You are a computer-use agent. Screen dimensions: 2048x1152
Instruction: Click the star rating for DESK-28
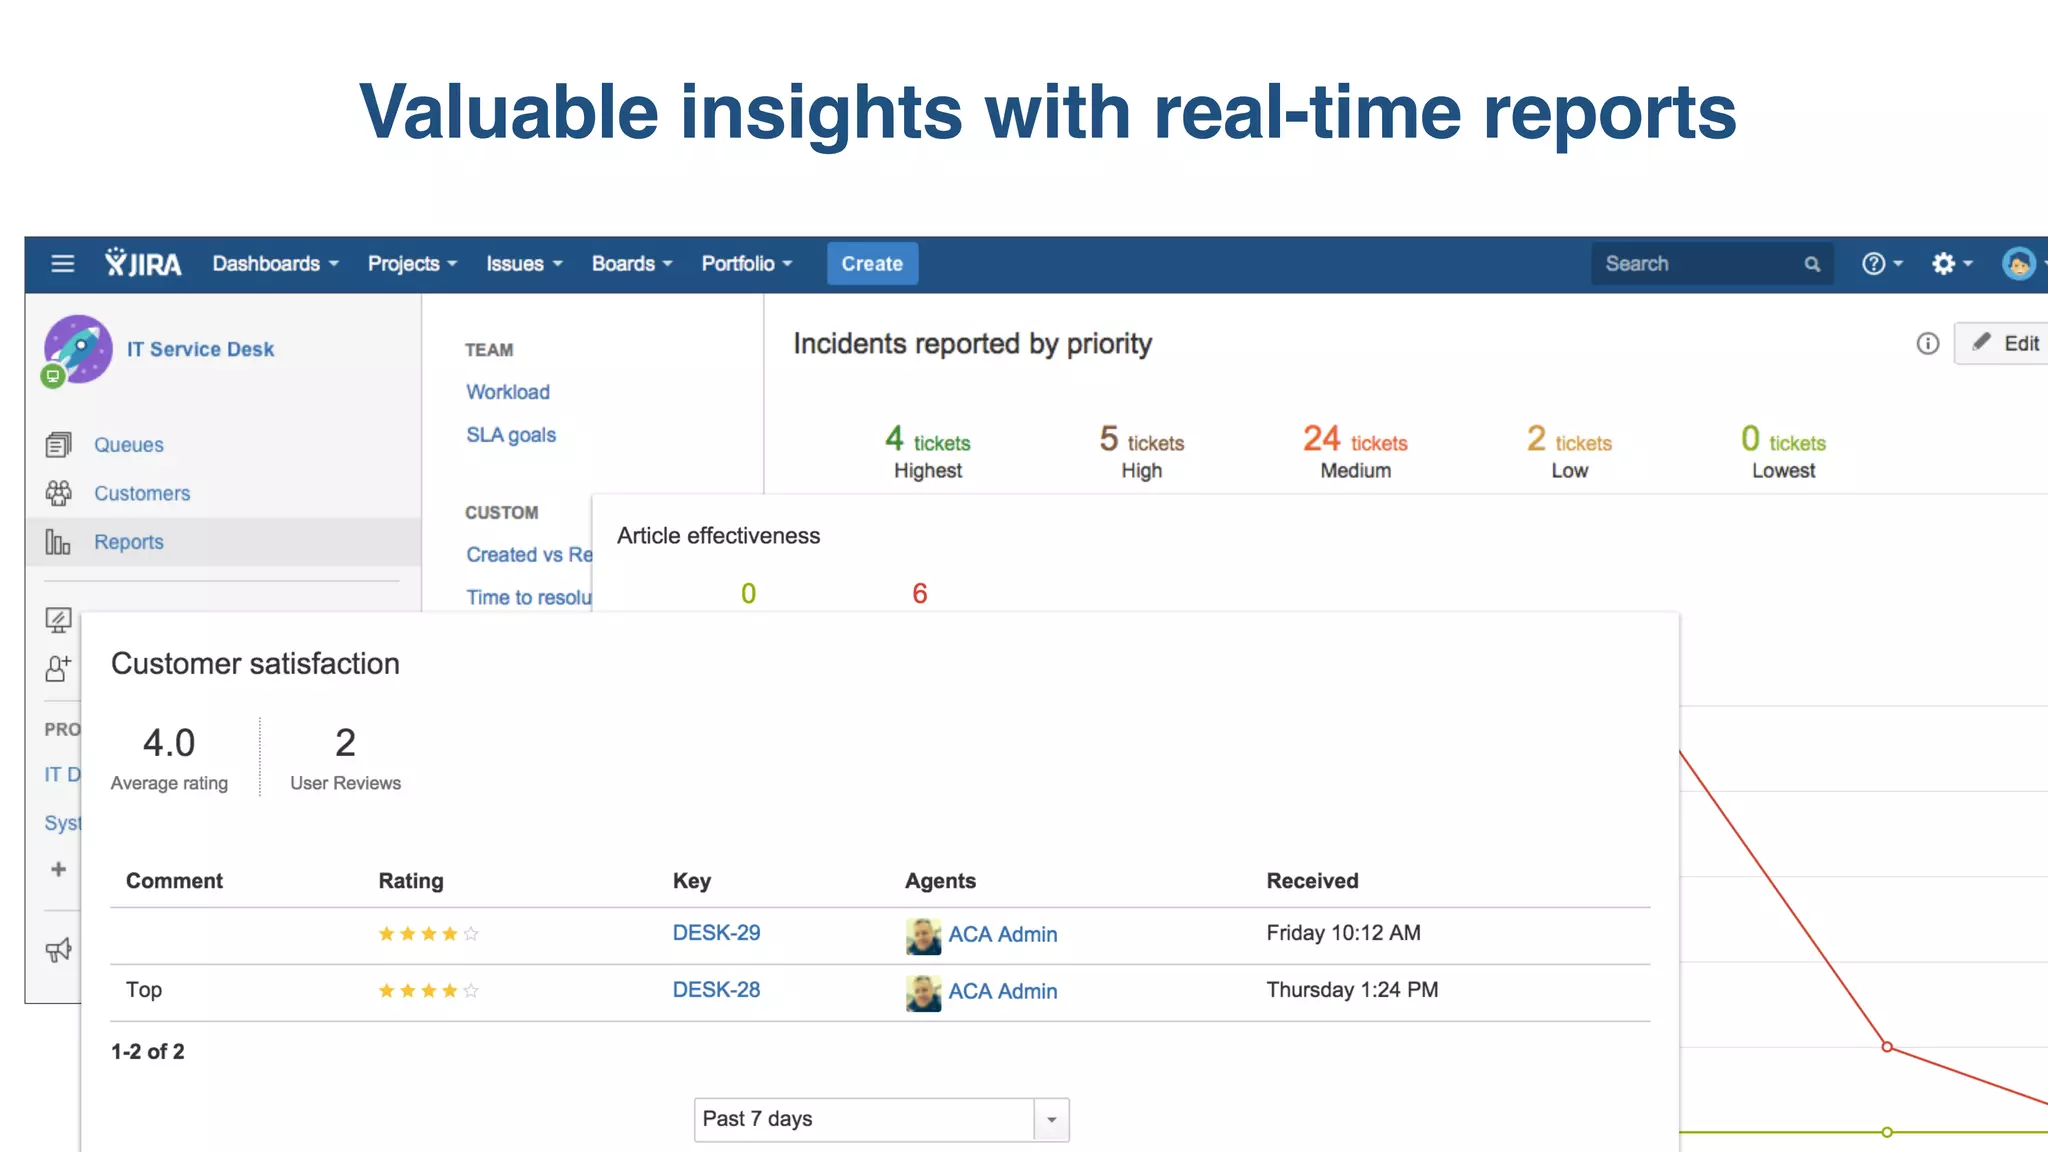tap(428, 991)
